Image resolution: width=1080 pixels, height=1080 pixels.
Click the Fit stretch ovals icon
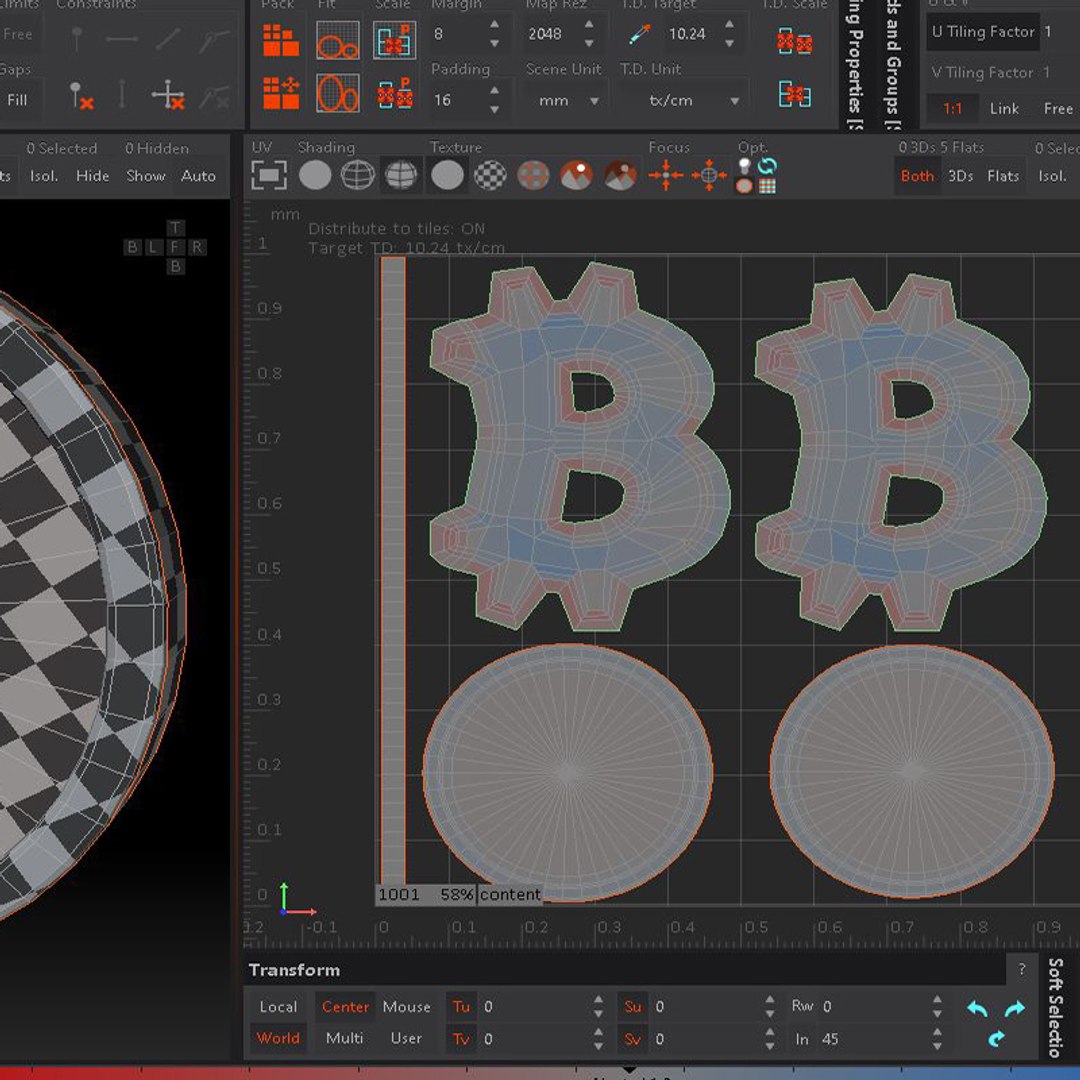[338, 93]
